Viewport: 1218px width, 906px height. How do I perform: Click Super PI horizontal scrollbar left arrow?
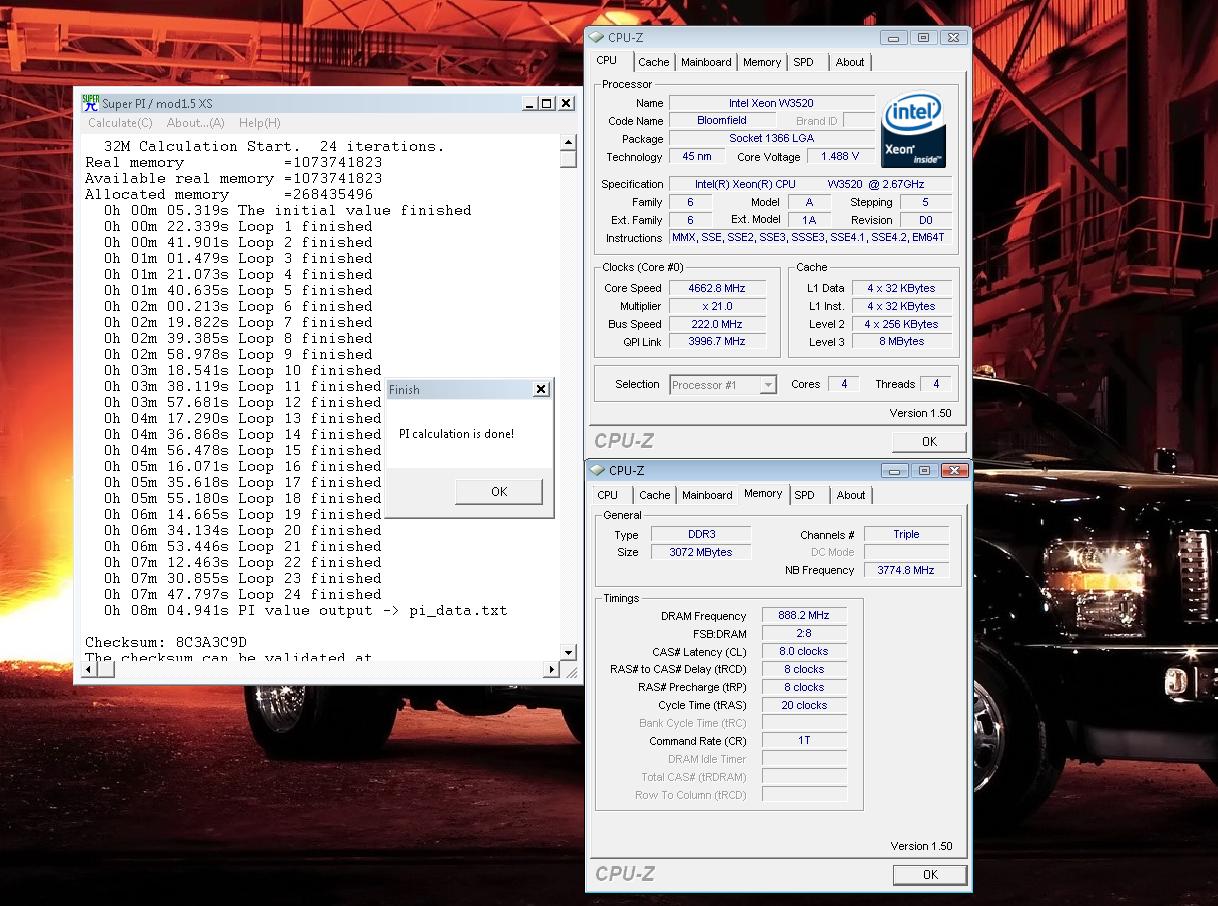pyautogui.click(x=91, y=669)
